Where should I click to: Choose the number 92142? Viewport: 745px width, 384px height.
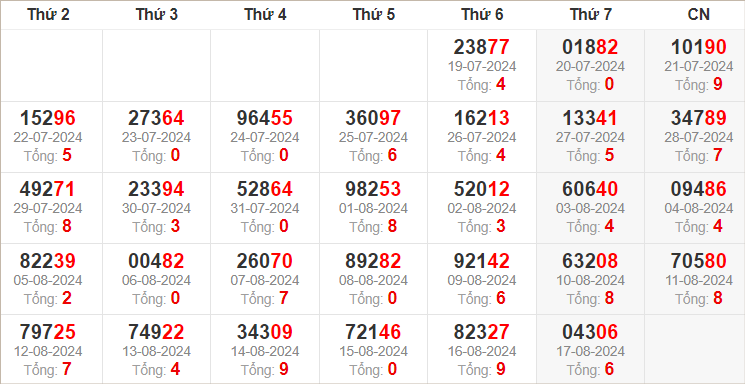(x=482, y=261)
